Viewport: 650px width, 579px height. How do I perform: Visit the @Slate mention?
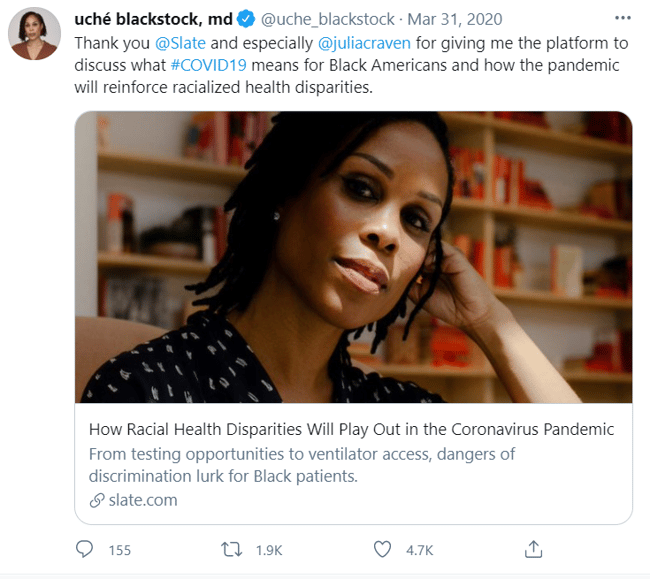180,43
